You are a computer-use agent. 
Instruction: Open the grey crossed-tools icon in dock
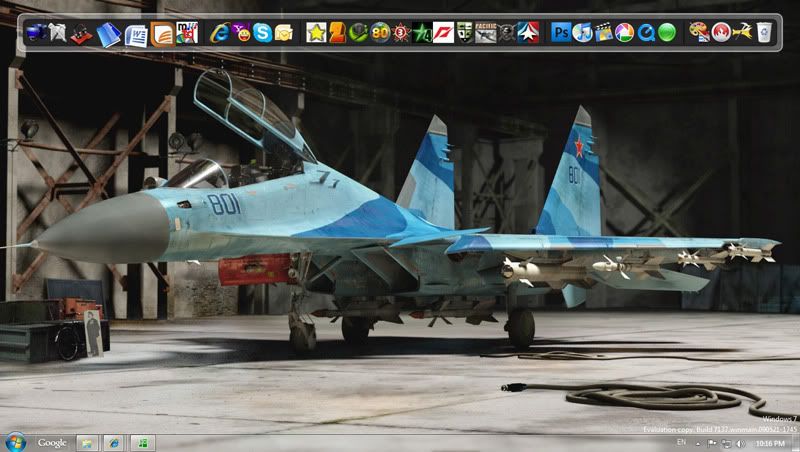point(58,33)
